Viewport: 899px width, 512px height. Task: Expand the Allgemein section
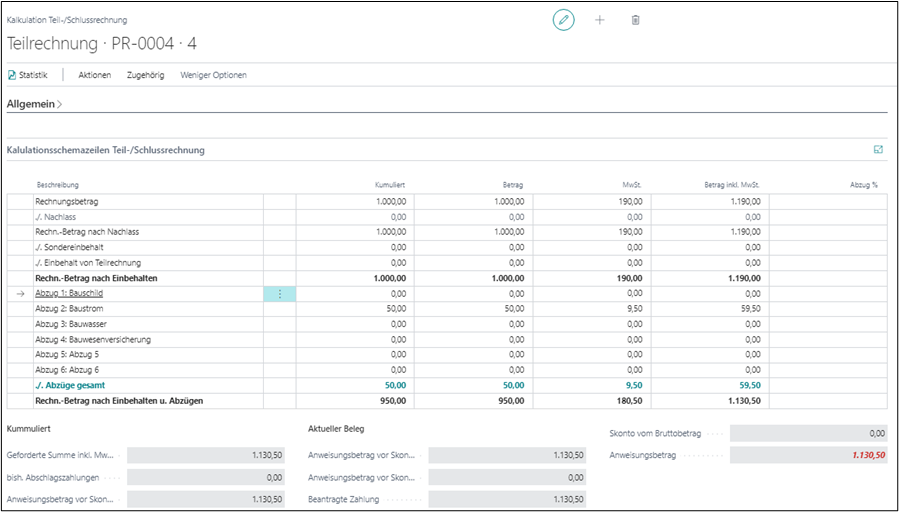point(34,103)
